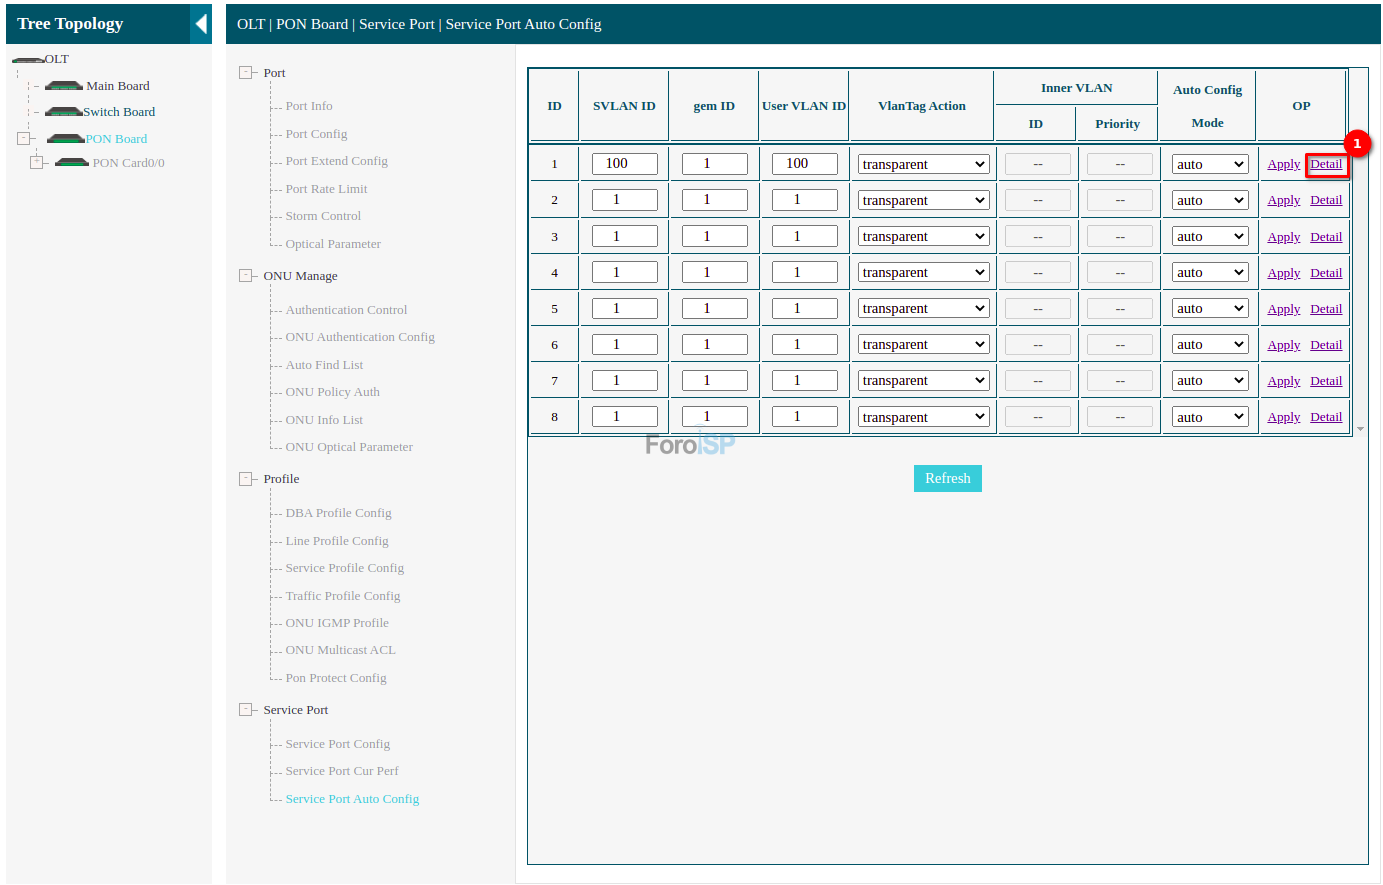Collapse the Service Port menu section
Viewport: 1383px width, 885px height.
click(246, 710)
